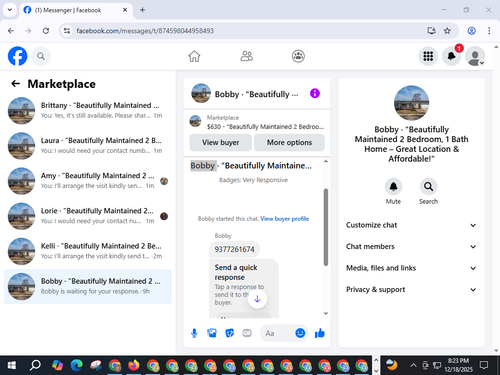
Task: Open emoji picker in message box
Action: pos(300,333)
